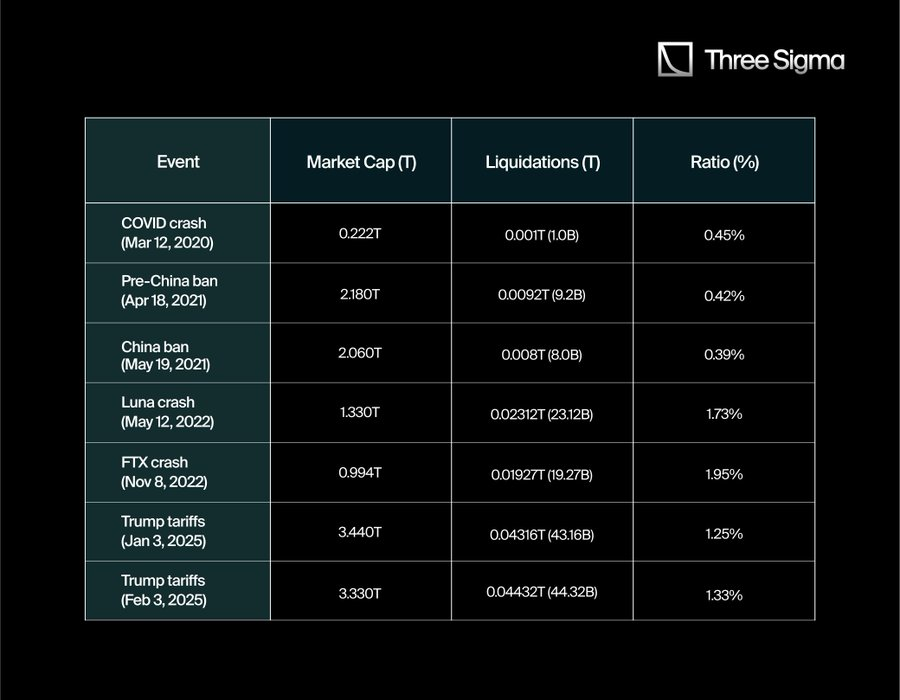This screenshot has height=700, width=900.
Task: Click the 0.39% ratio value
Action: click(x=724, y=355)
